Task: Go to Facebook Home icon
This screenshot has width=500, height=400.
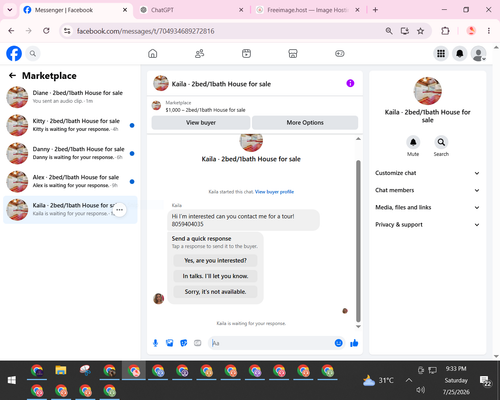Action: [x=153, y=53]
